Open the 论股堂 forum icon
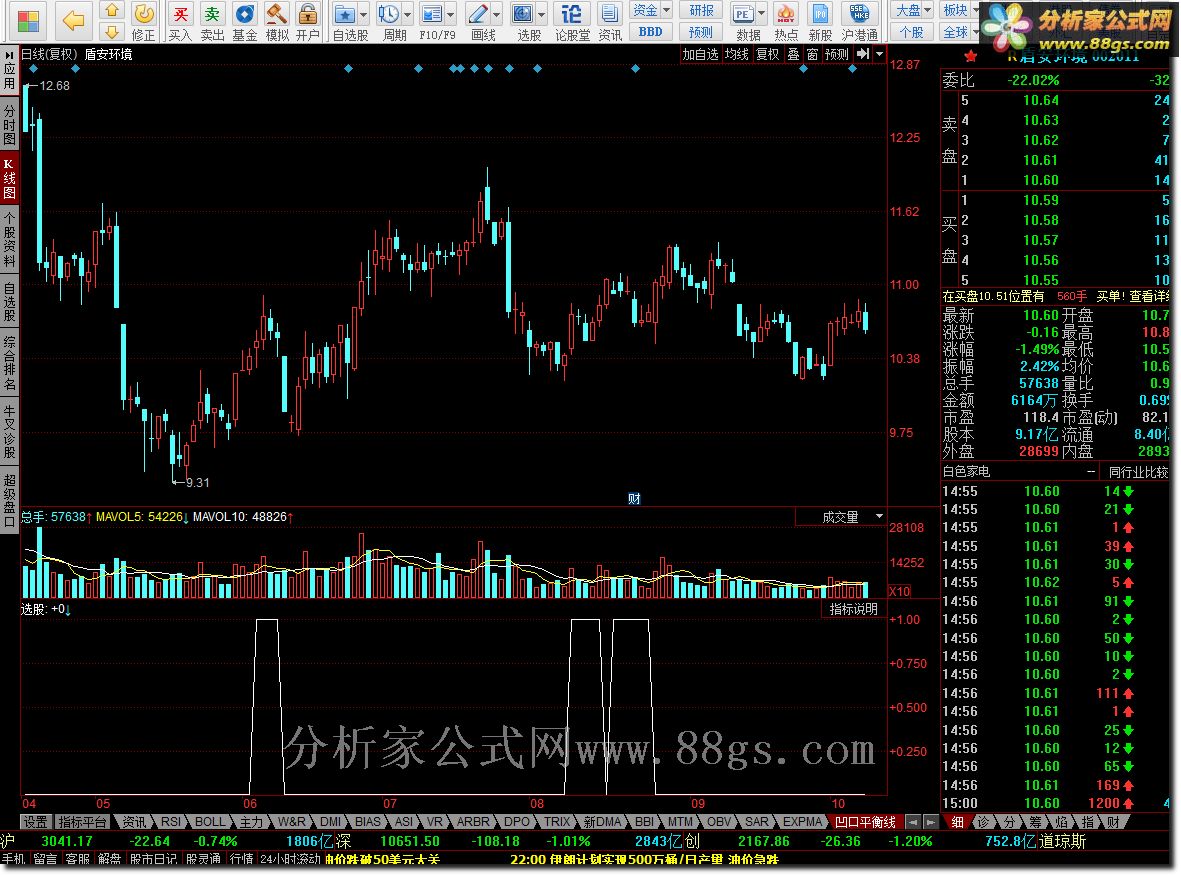Image resolution: width=1181 pixels, height=875 pixels. tap(572, 21)
